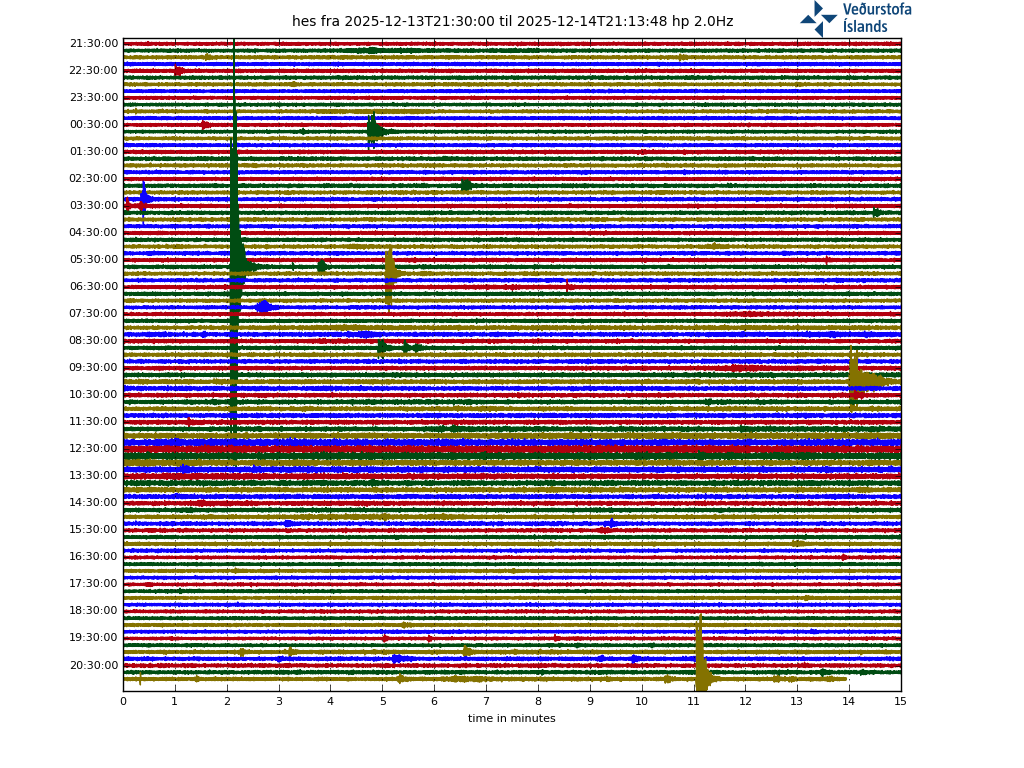Click the olive event burst at minute 14
This screenshot has width=1024, height=768.
coord(860,377)
